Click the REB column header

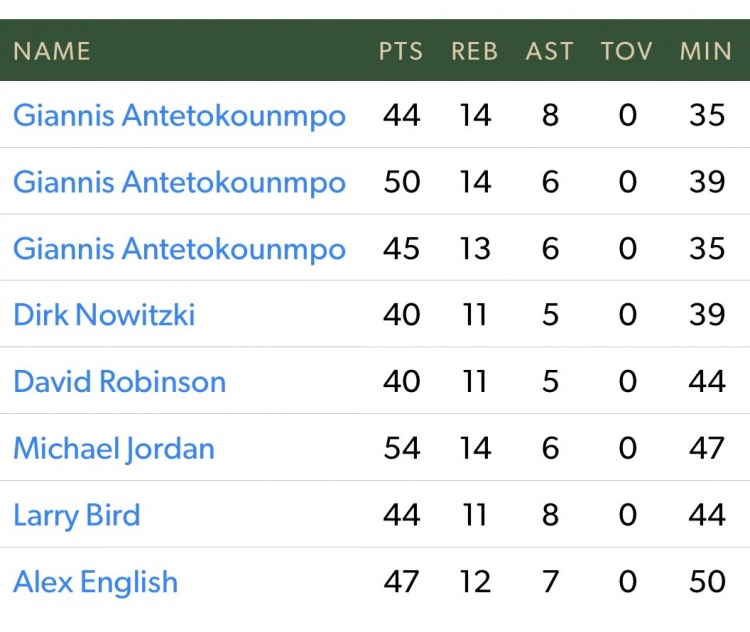click(x=474, y=51)
